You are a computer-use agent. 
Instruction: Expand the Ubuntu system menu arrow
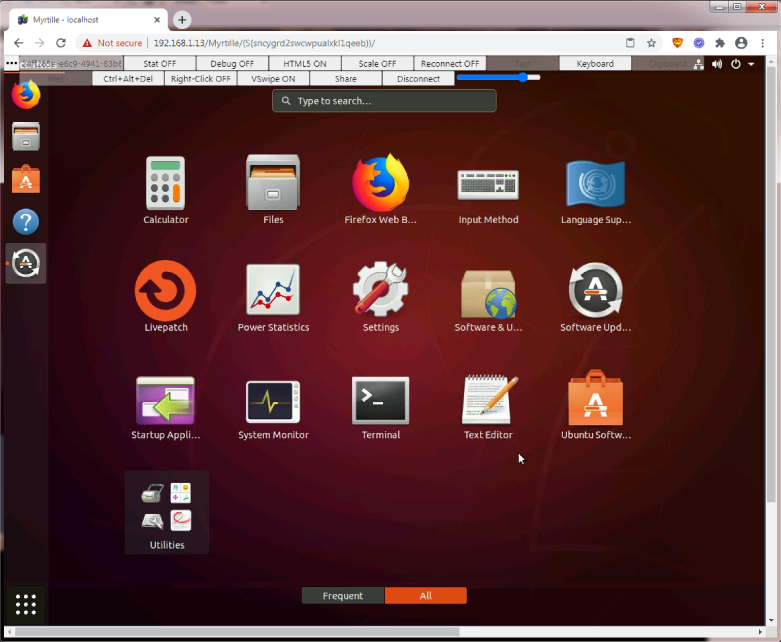pos(751,64)
